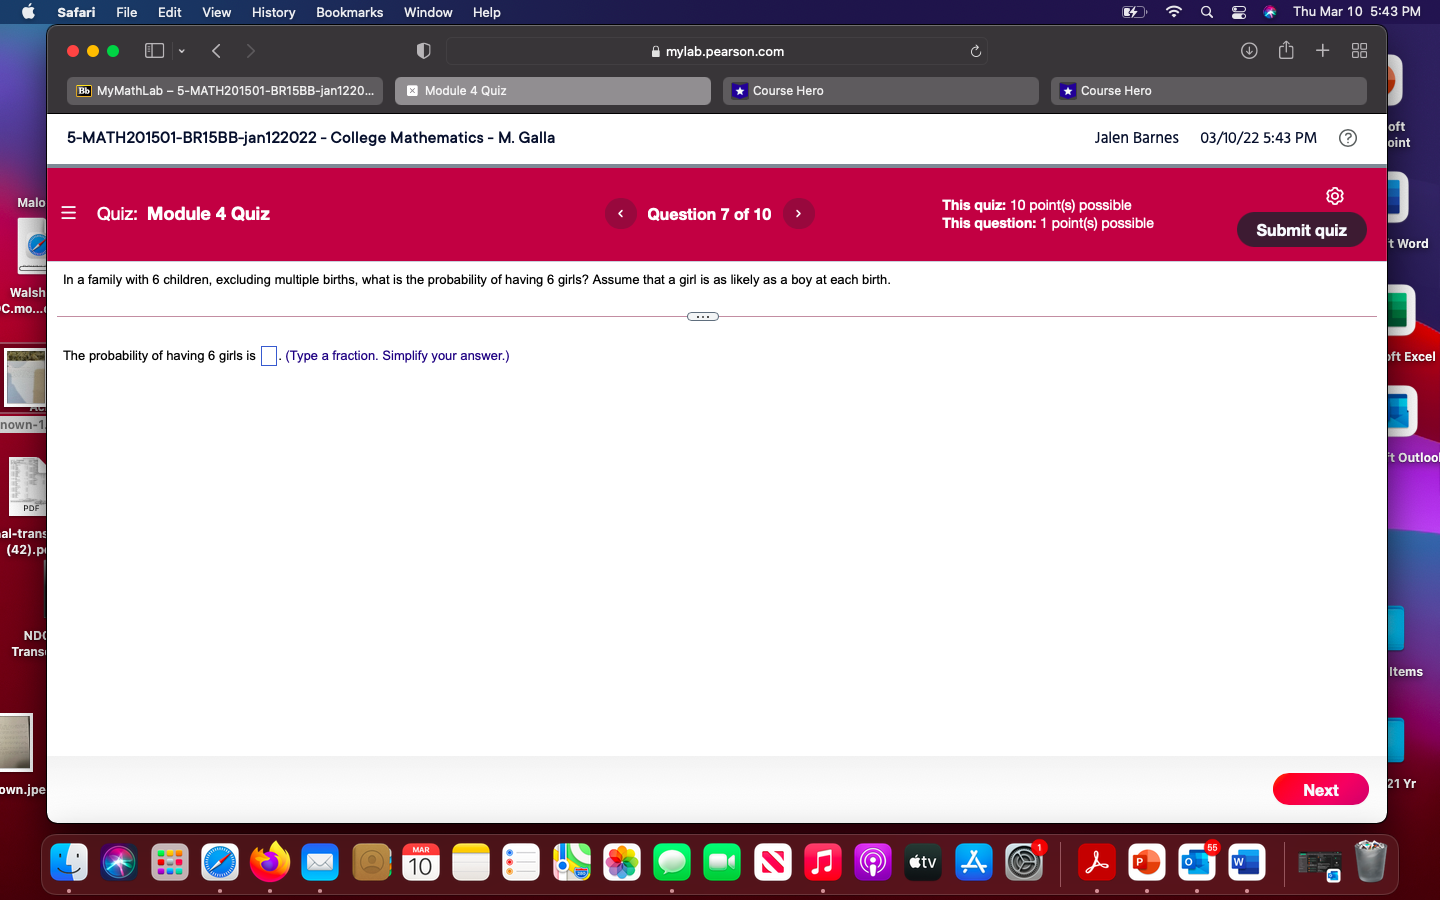Image resolution: width=1440 pixels, height=900 pixels.
Task: Go to the previous question arrow
Action: [x=620, y=213]
